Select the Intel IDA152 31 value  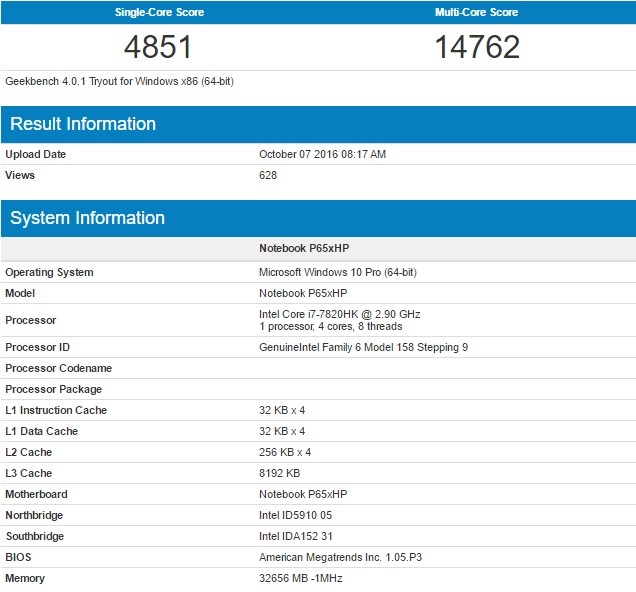[x=296, y=536]
